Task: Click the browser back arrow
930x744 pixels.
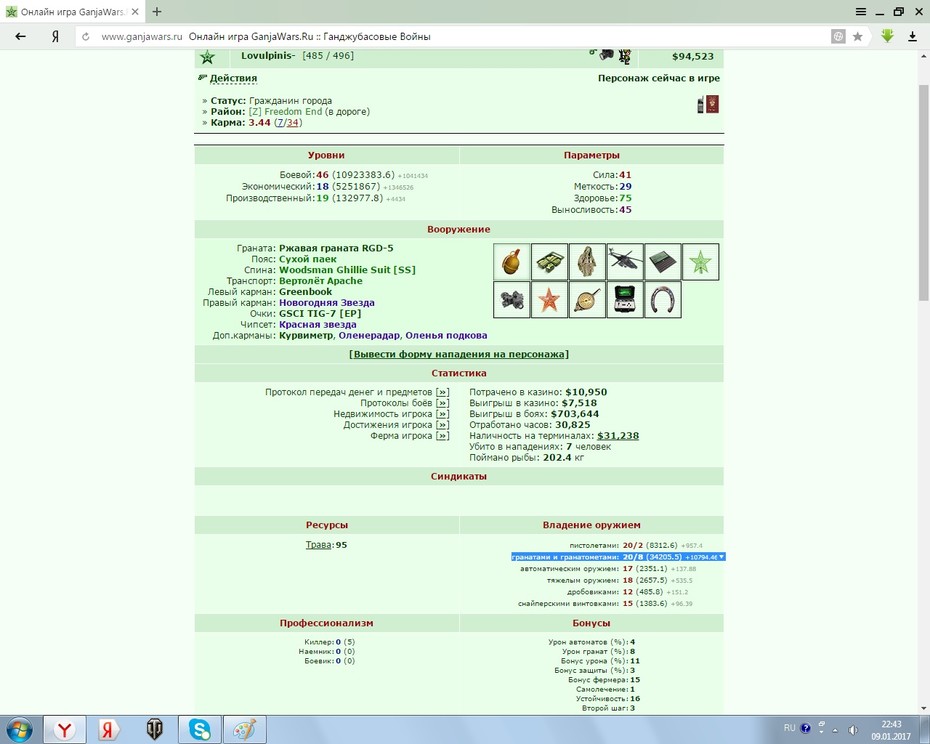Action: click(x=21, y=37)
